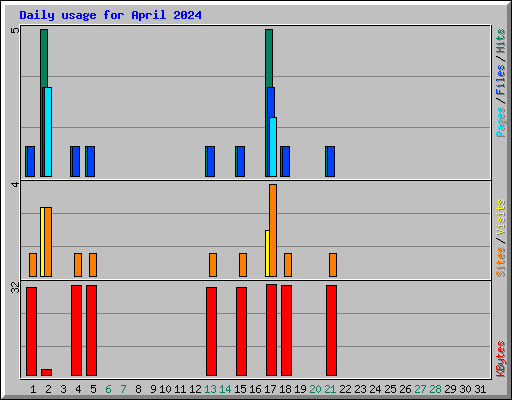Click the green day label '20'
This screenshot has width=512, height=400.
point(315,389)
